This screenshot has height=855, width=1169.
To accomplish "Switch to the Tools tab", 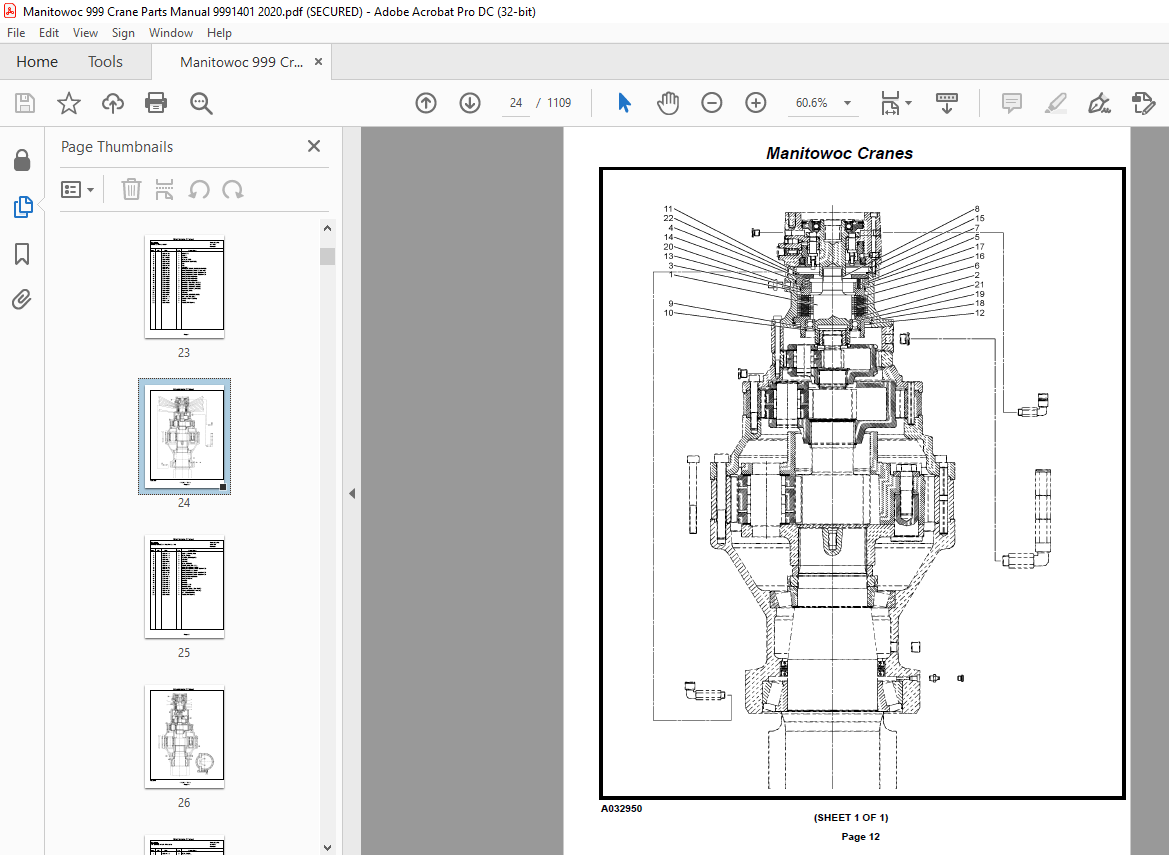I will (105, 62).
